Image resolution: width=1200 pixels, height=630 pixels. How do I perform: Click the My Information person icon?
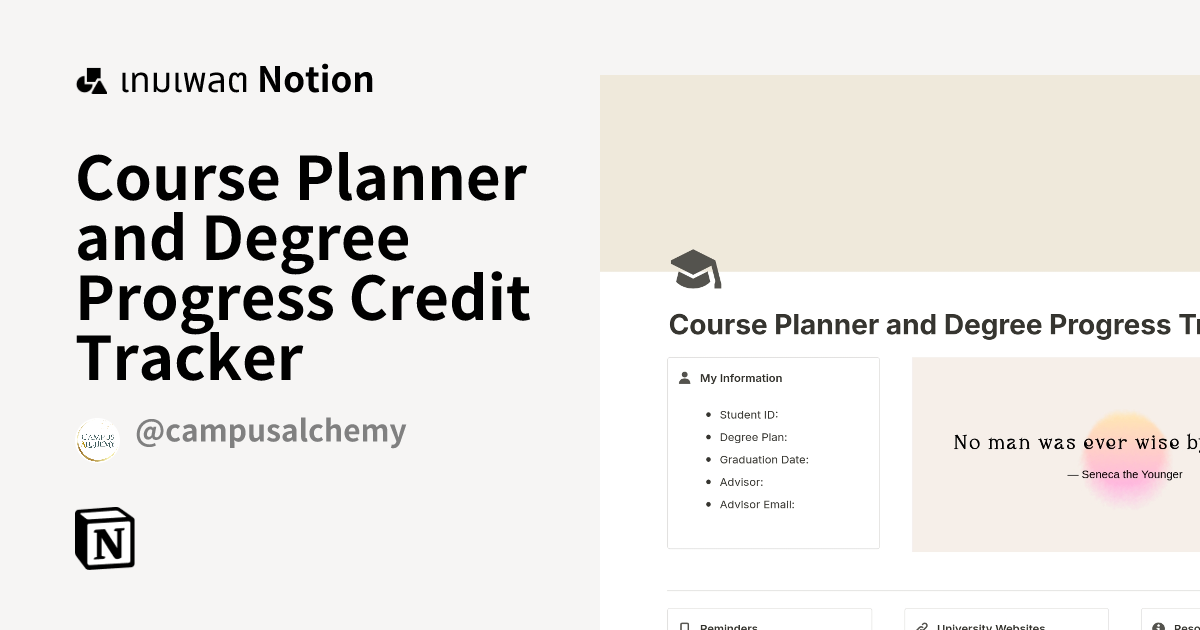tap(685, 378)
